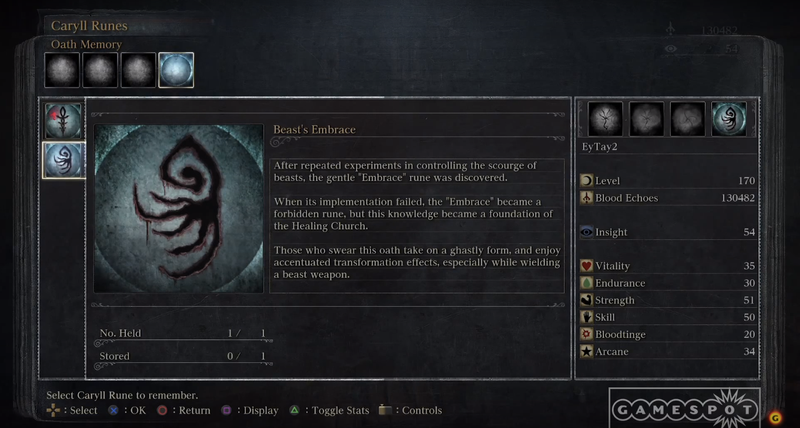The width and height of the screenshot is (800, 428).
Task: Click the large Beast's Embrace rune artwork
Action: click(x=179, y=208)
